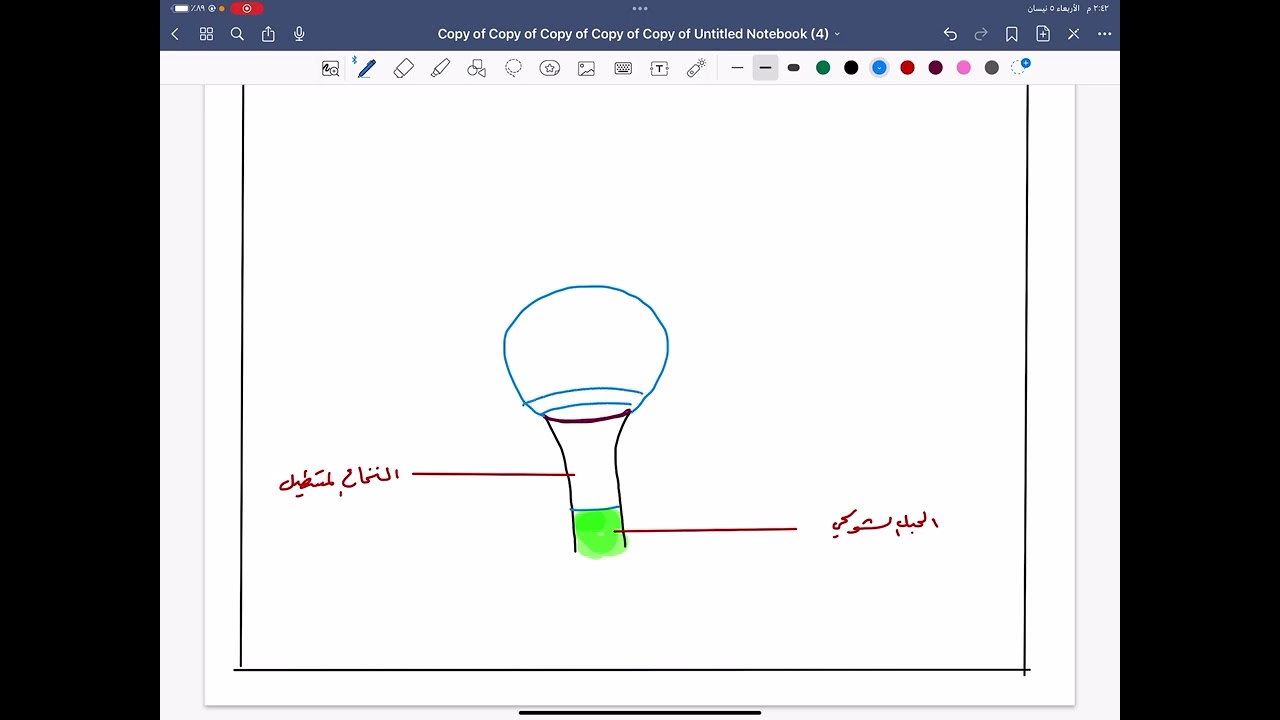Viewport: 1280px width, 720px height.
Task: Open the notebook search
Action: coord(237,34)
